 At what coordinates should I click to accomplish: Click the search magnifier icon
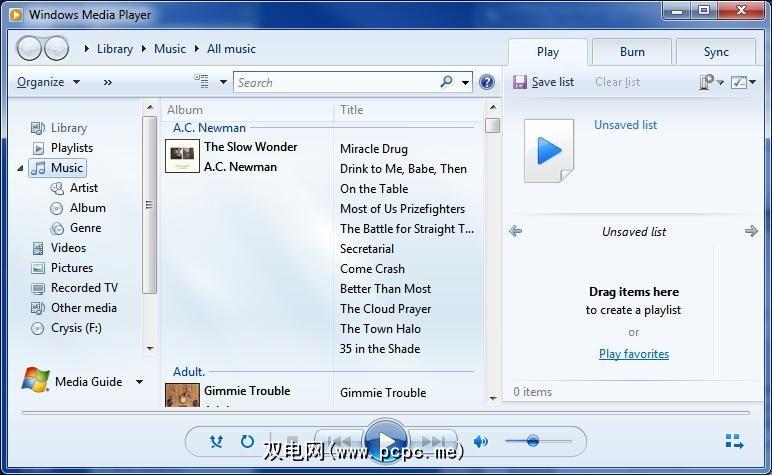[x=447, y=82]
